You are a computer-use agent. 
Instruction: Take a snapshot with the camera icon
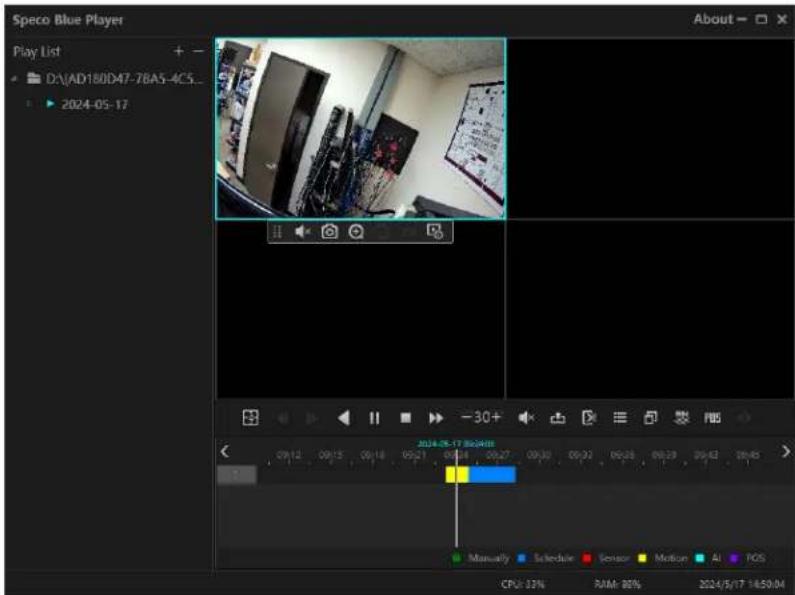pos(330,232)
